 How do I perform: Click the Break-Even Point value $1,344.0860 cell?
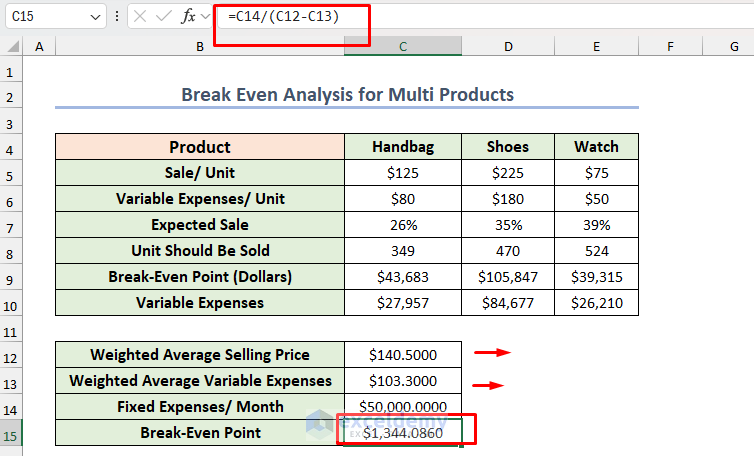pyautogui.click(x=402, y=433)
